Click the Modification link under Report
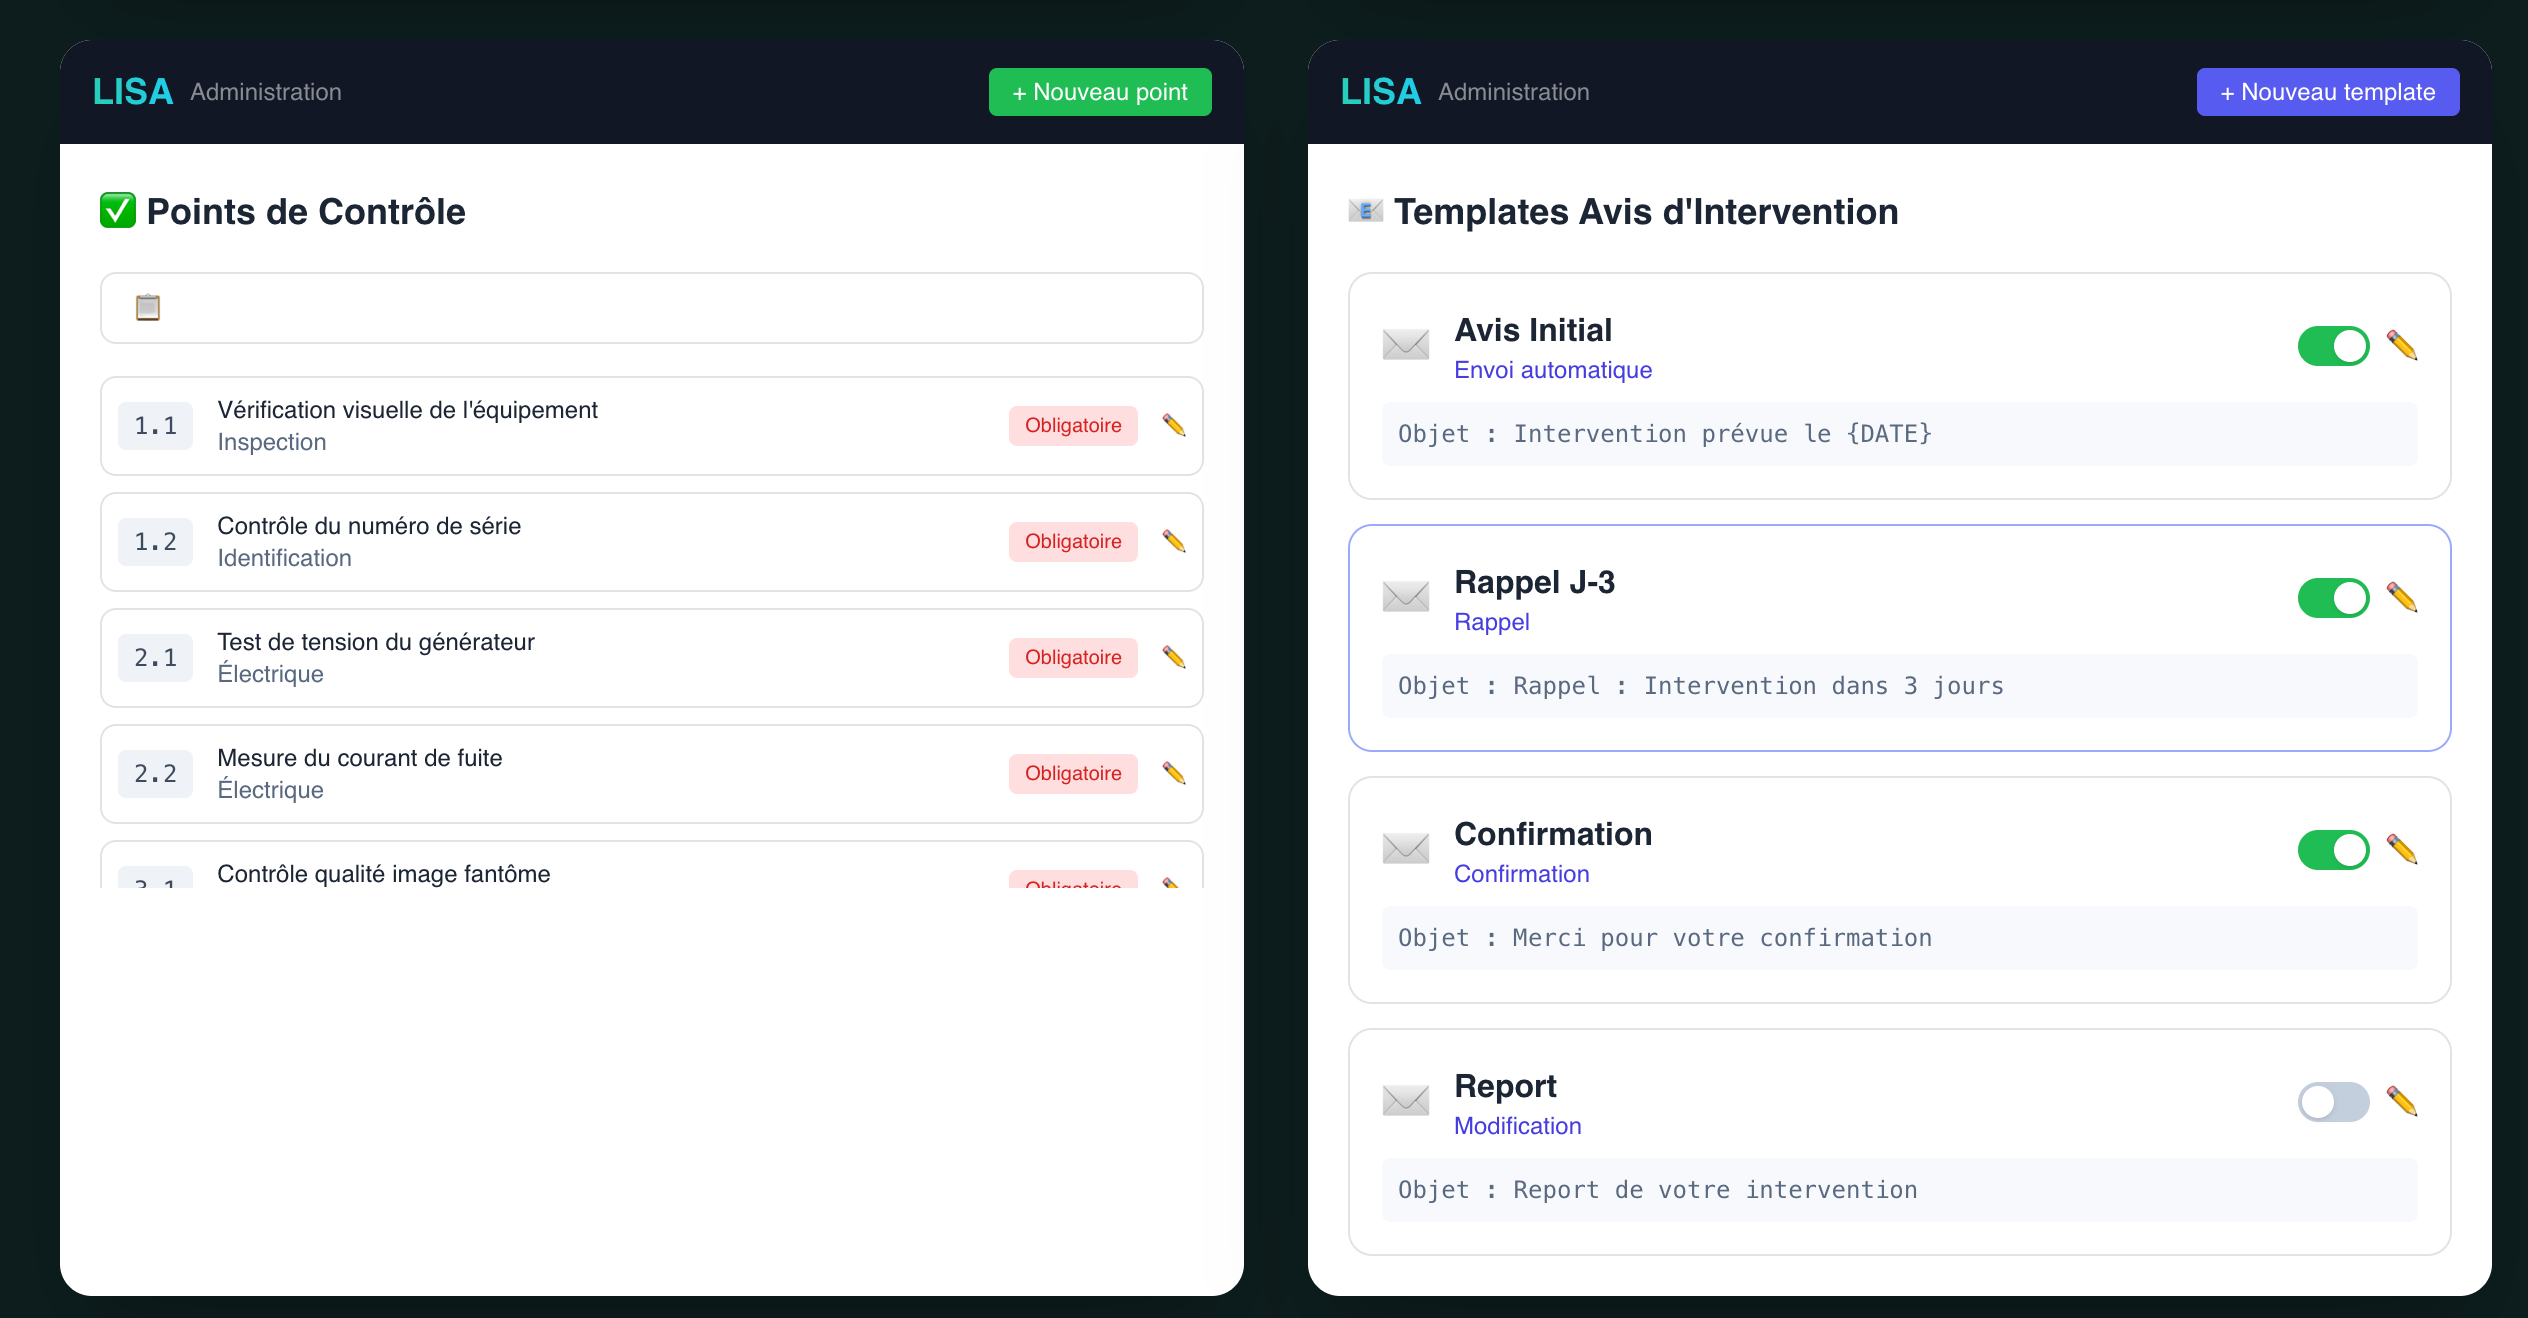 point(1517,1125)
